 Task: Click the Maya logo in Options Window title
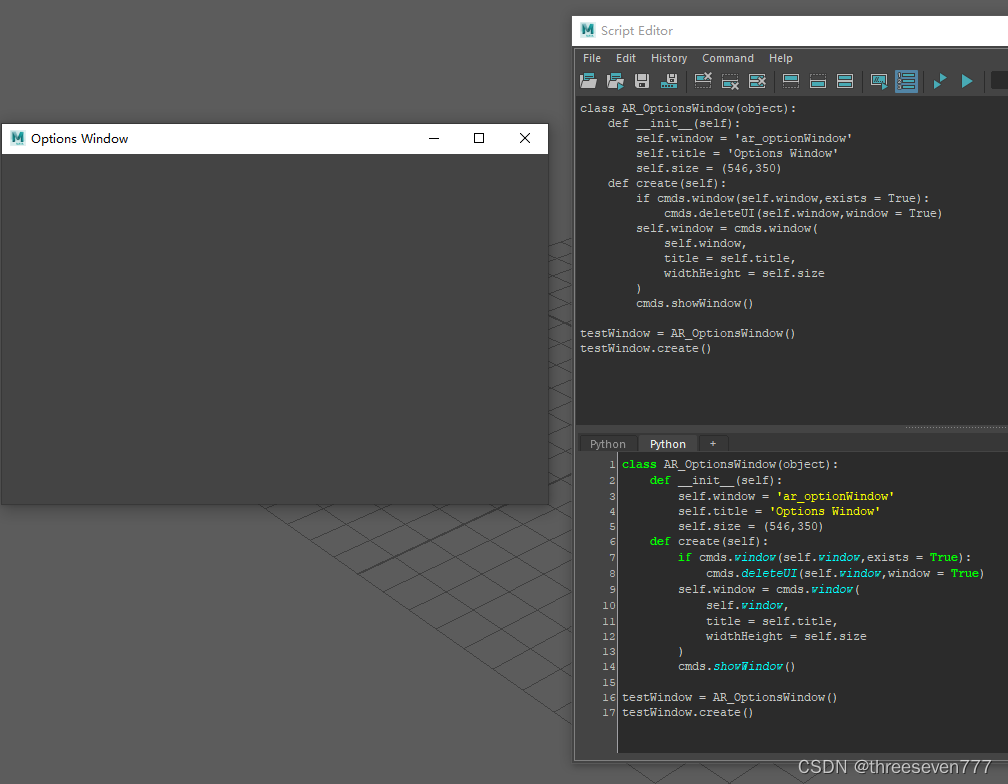pyautogui.click(x=17, y=138)
